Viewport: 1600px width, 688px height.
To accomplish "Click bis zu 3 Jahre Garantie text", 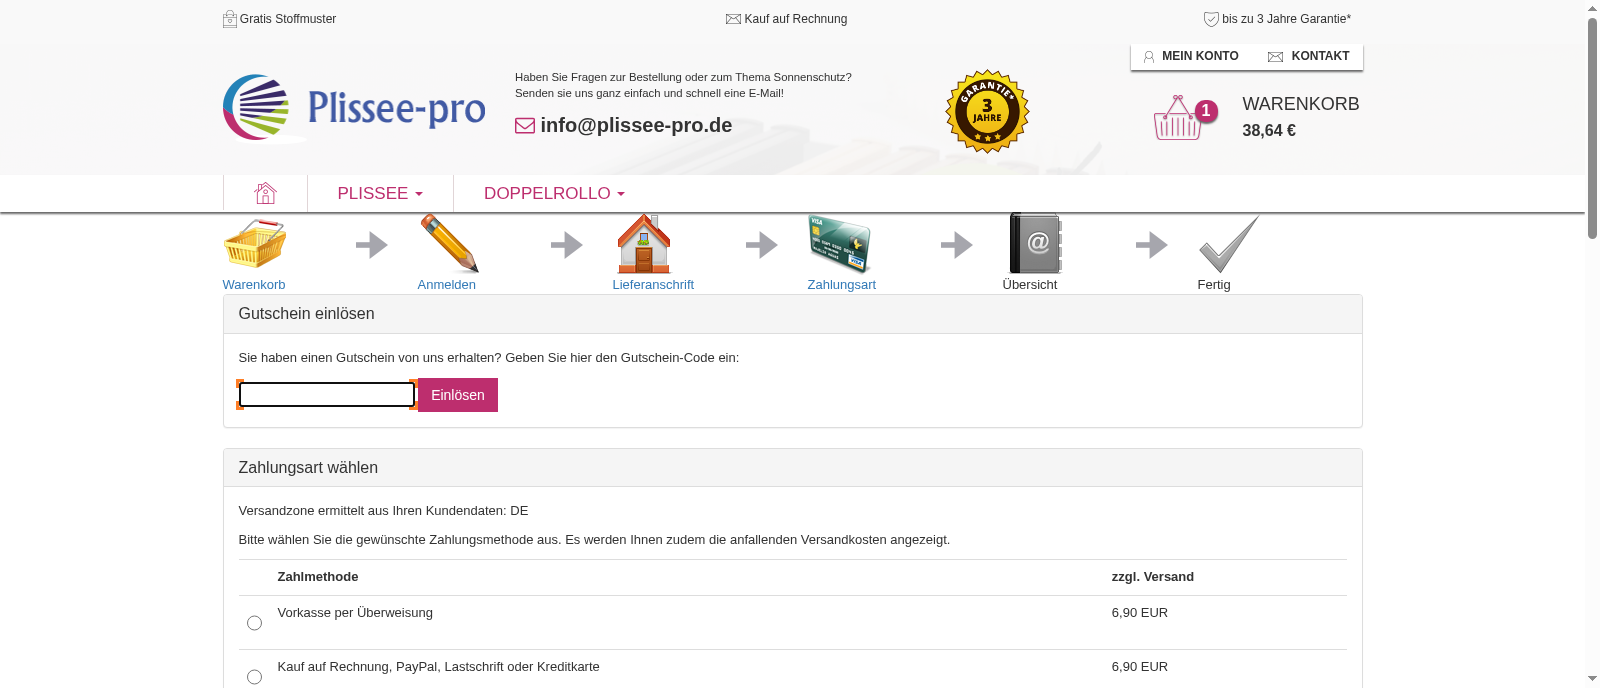I will coord(1286,19).
